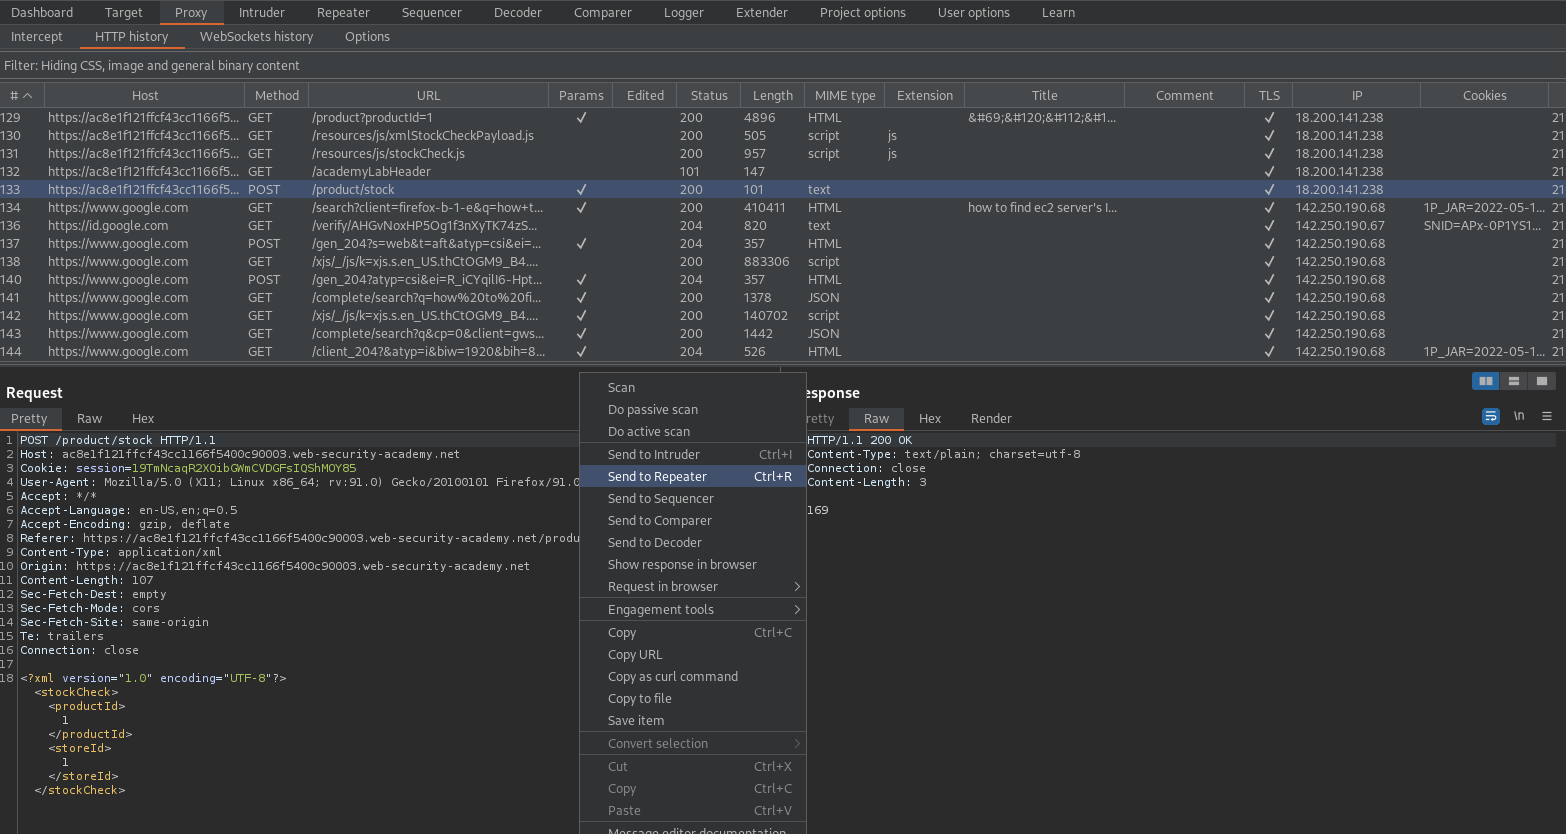Sort history by MIME type column
The height and width of the screenshot is (834, 1566).
point(845,95)
